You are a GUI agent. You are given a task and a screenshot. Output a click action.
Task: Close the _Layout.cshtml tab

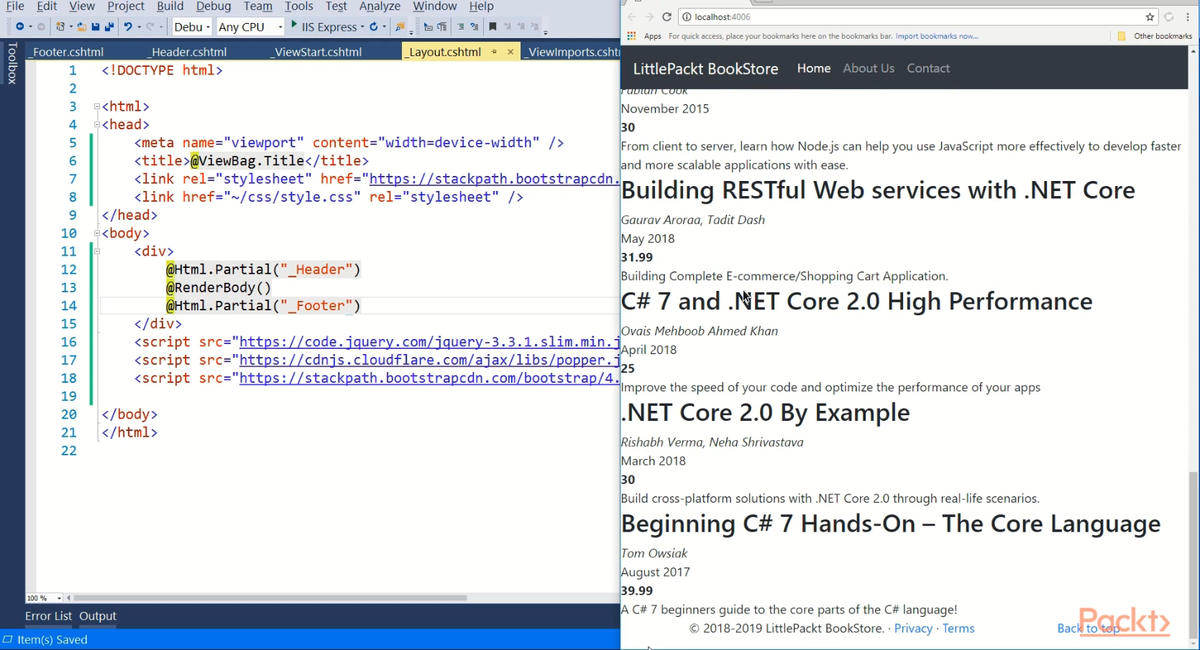pos(510,52)
